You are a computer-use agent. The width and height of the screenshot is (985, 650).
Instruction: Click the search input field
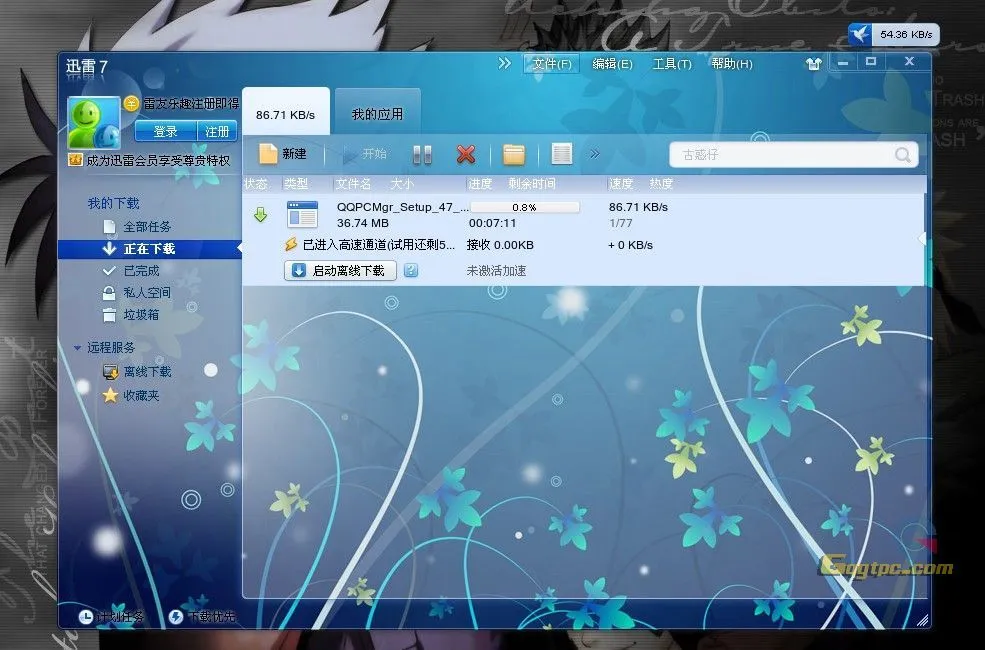point(780,155)
